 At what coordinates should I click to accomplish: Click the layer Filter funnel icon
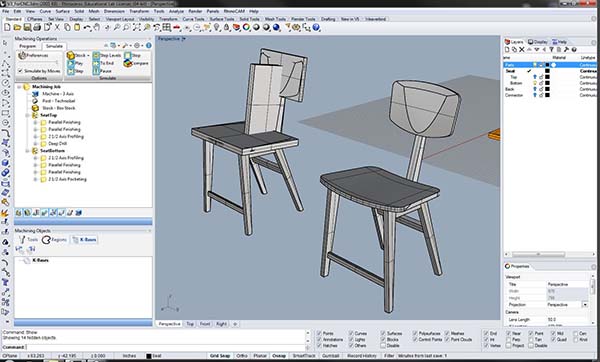click(551, 50)
